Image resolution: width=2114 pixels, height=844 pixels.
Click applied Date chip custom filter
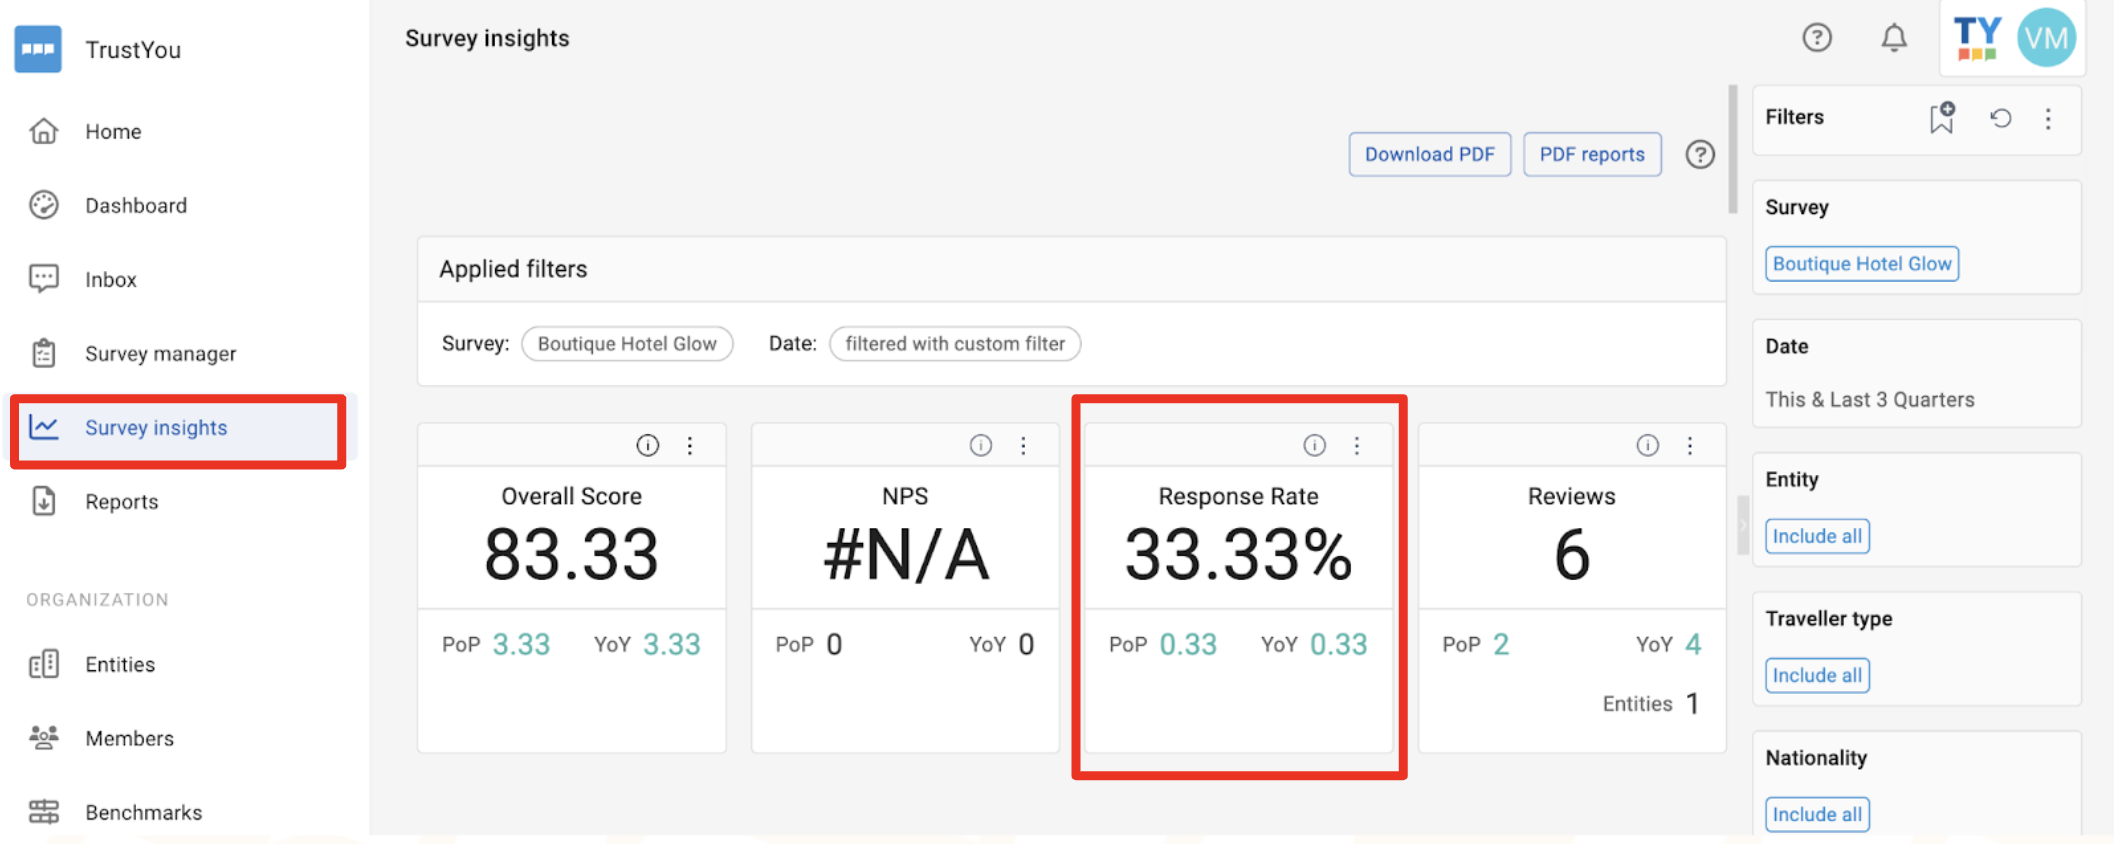tap(955, 343)
